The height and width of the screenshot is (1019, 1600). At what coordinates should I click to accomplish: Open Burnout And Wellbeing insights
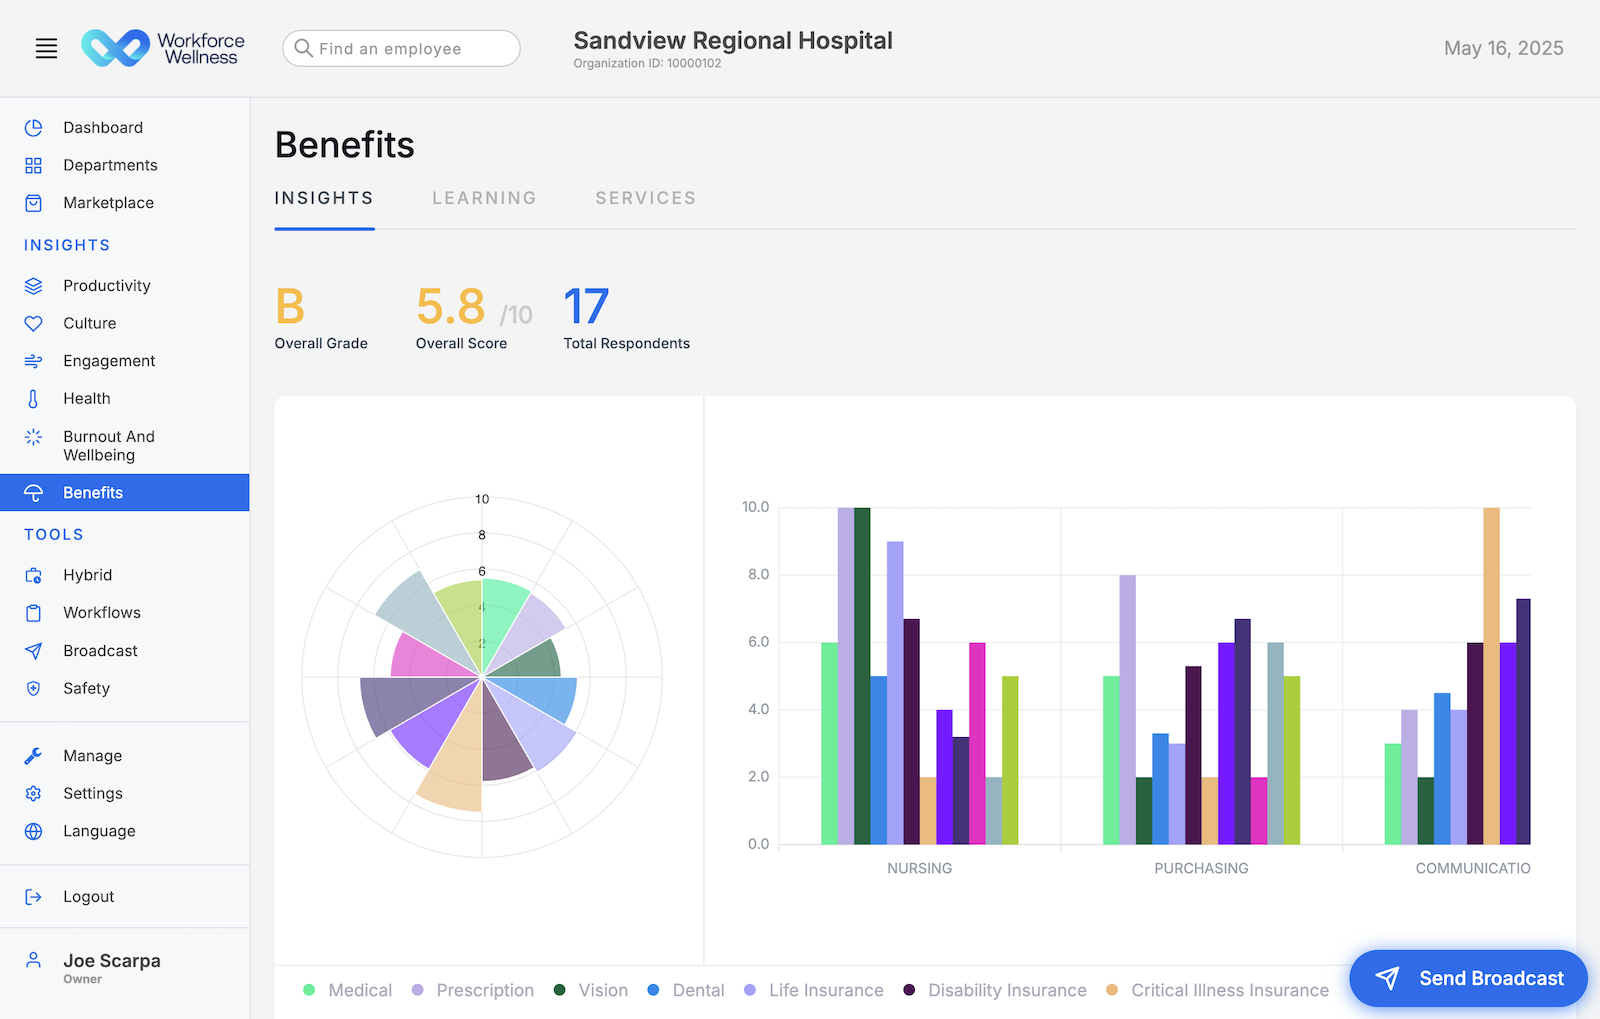[33, 437]
